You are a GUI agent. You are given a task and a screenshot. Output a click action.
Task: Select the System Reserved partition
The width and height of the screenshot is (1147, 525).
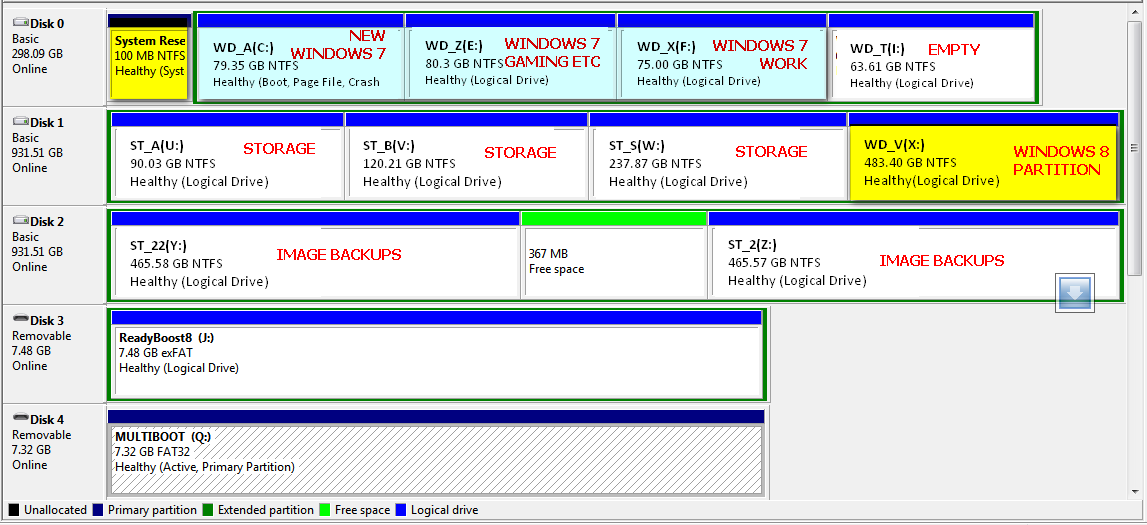[149, 64]
